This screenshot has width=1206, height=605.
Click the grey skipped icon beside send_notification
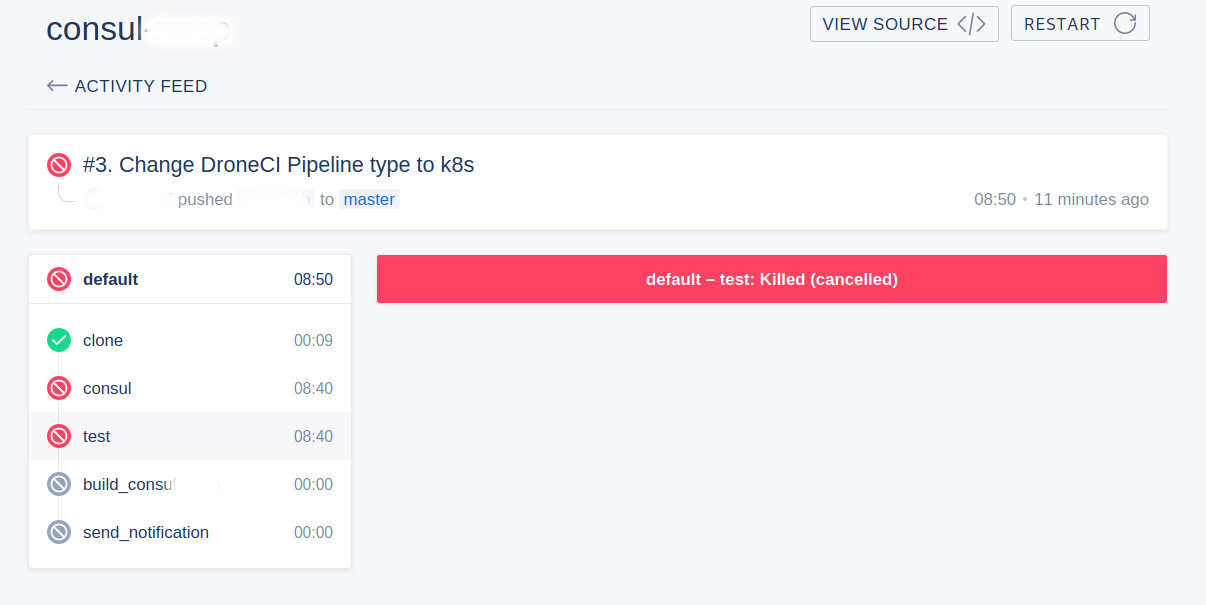59,532
